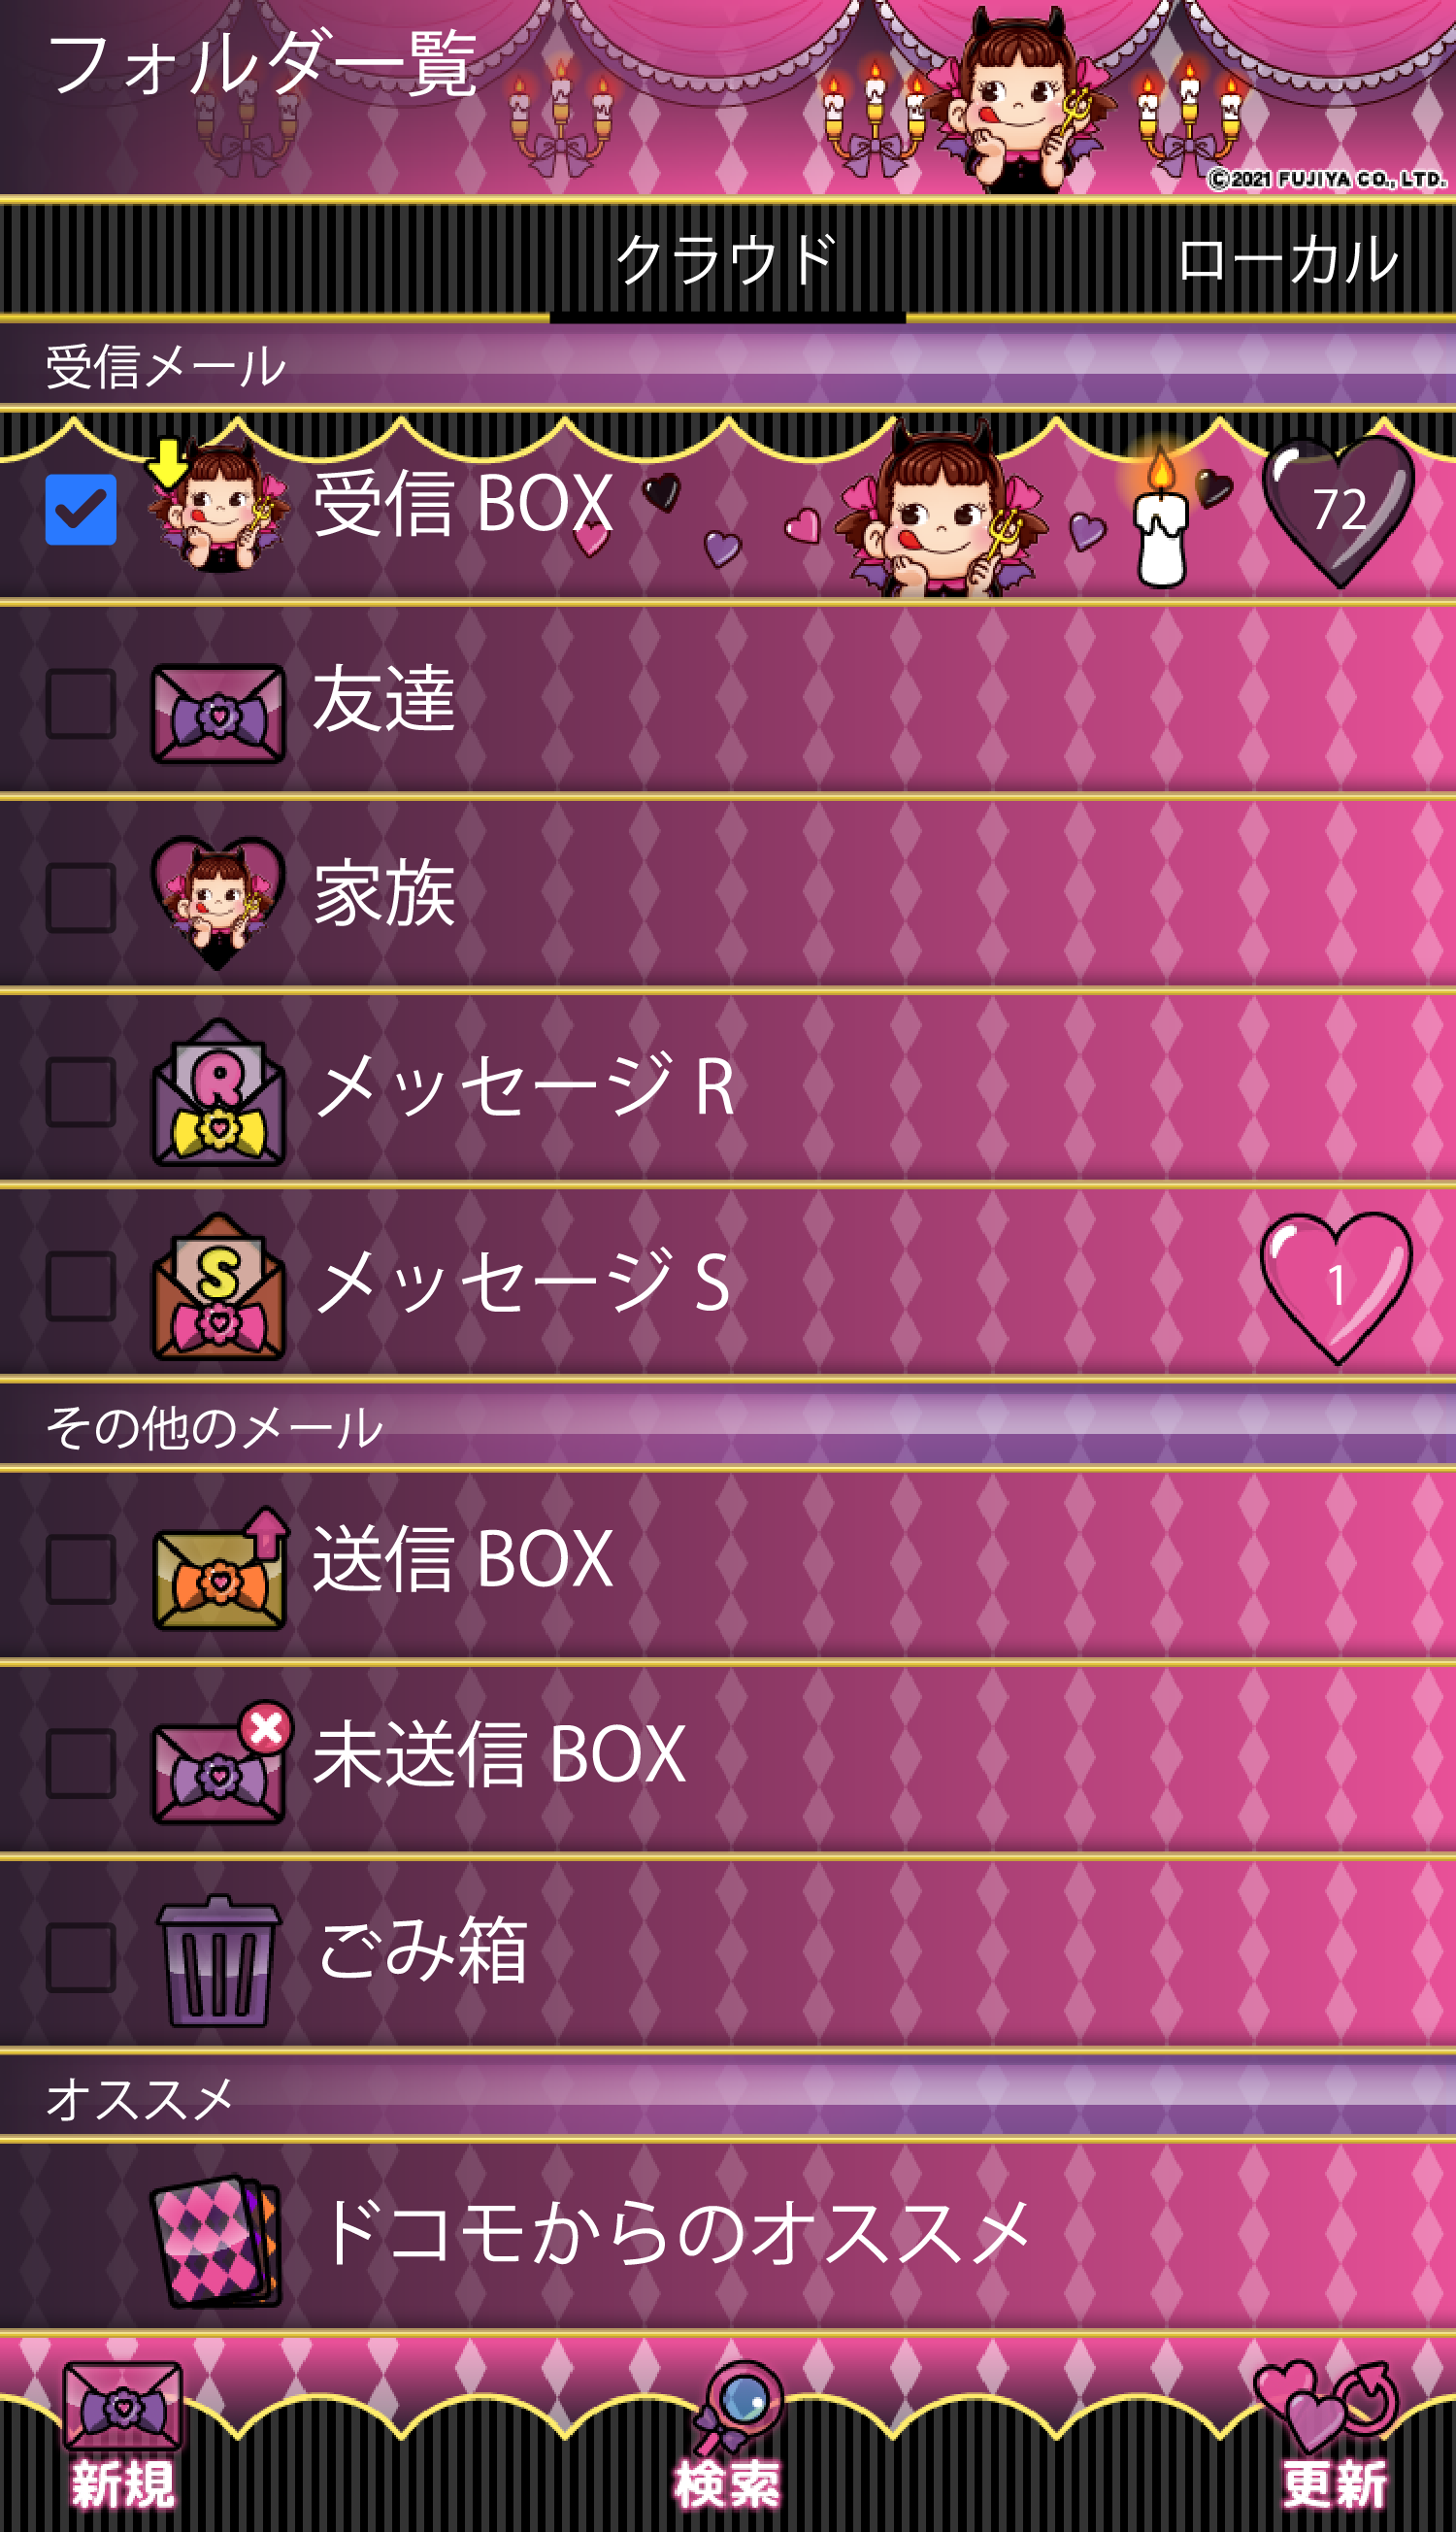Switch to the クラウド tab
This screenshot has width=1456, height=2532.
click(727, 260)
